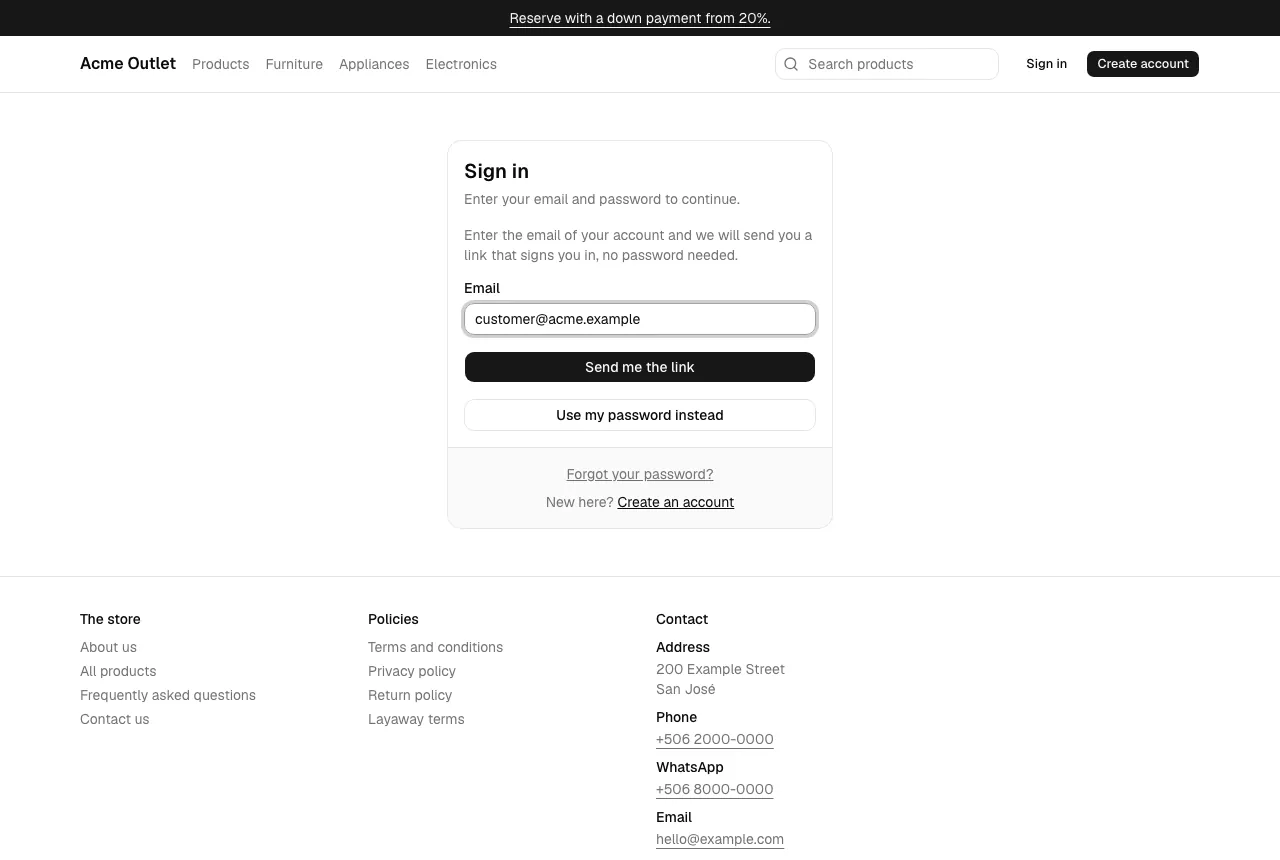Open the Return policy link
The image size is (1280, 860).
tap(410, 695)
